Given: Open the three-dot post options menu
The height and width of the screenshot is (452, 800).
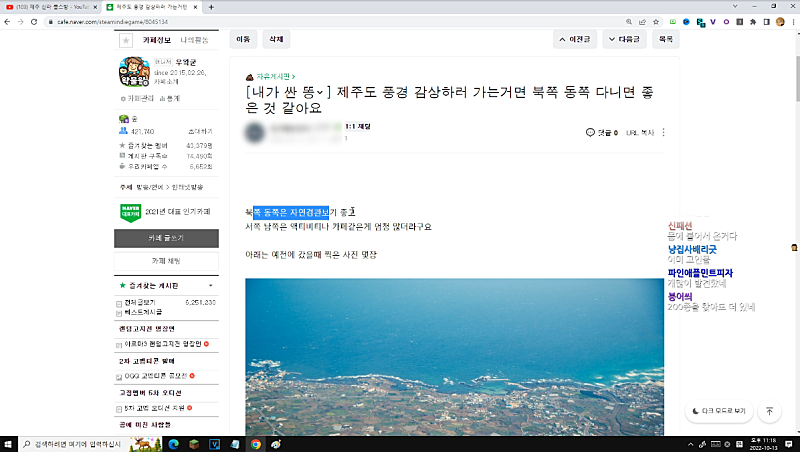Looking at the screenshot, I should [664, 132].
